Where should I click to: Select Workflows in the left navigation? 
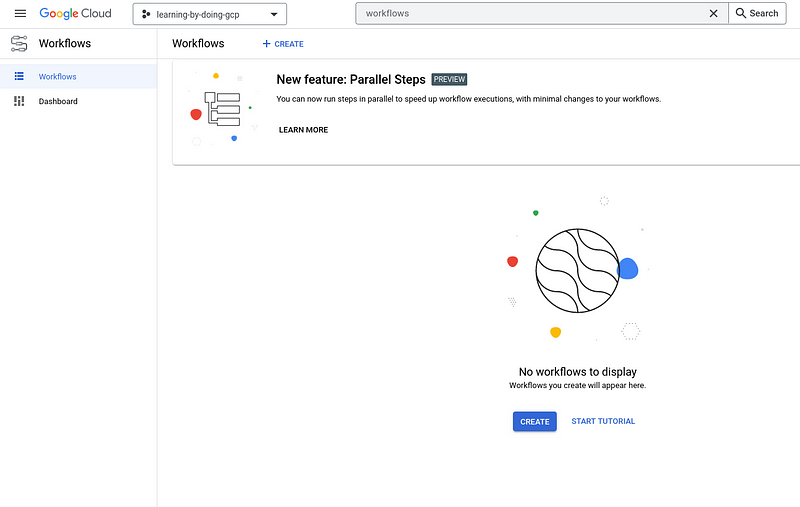click(78, 77)
